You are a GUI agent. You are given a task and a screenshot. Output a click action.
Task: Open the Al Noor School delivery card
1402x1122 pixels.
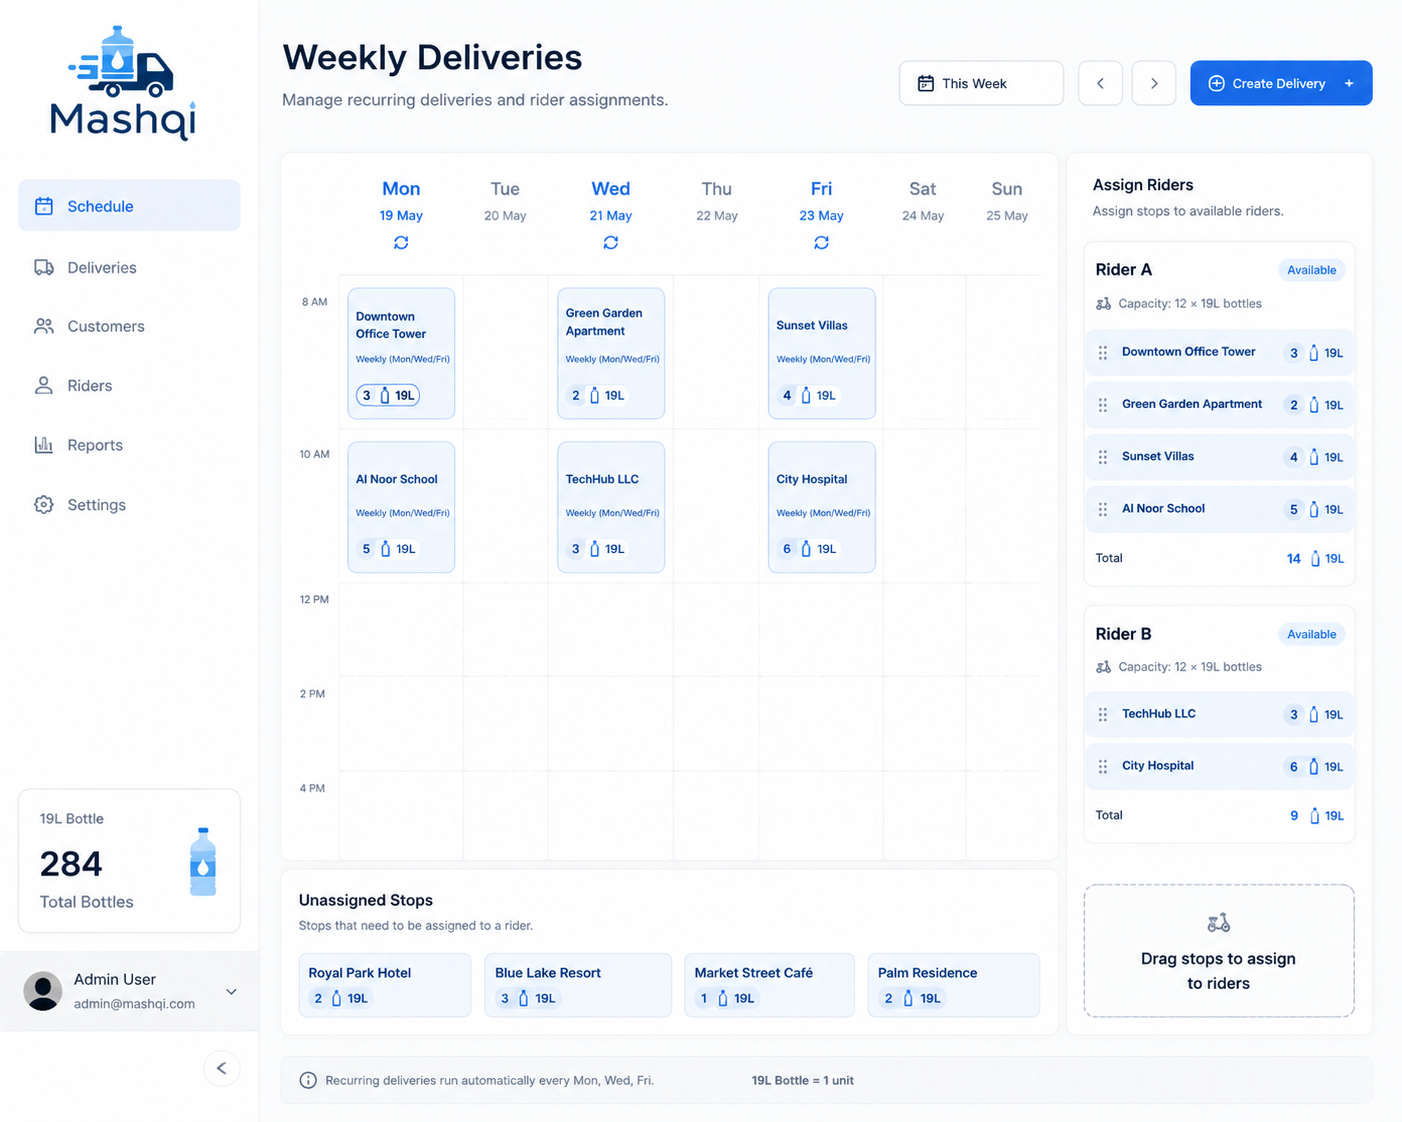pyautogui.click(x=401, y=507)
